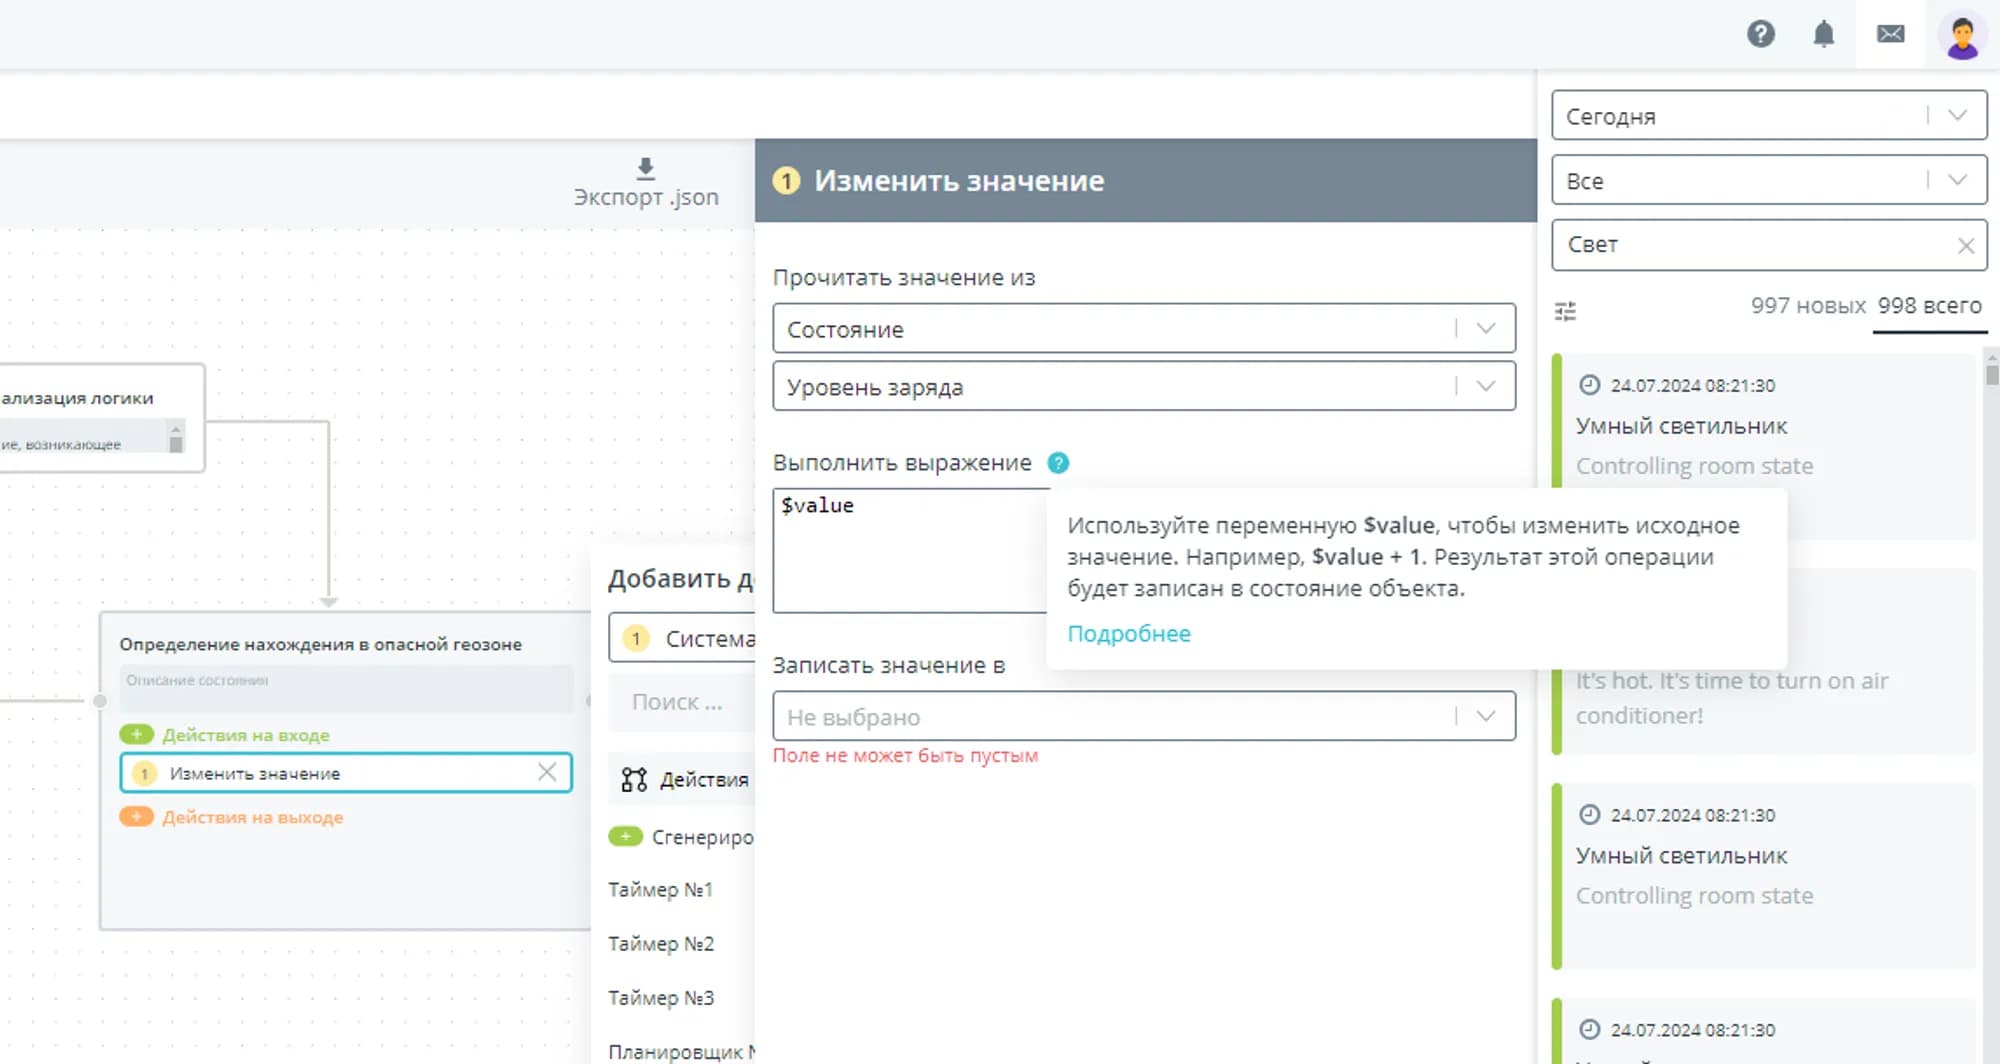This screenshot has width=2000, height=1064.
Task: Open the messages envelope icon
Action: [x=1890, y=34]
